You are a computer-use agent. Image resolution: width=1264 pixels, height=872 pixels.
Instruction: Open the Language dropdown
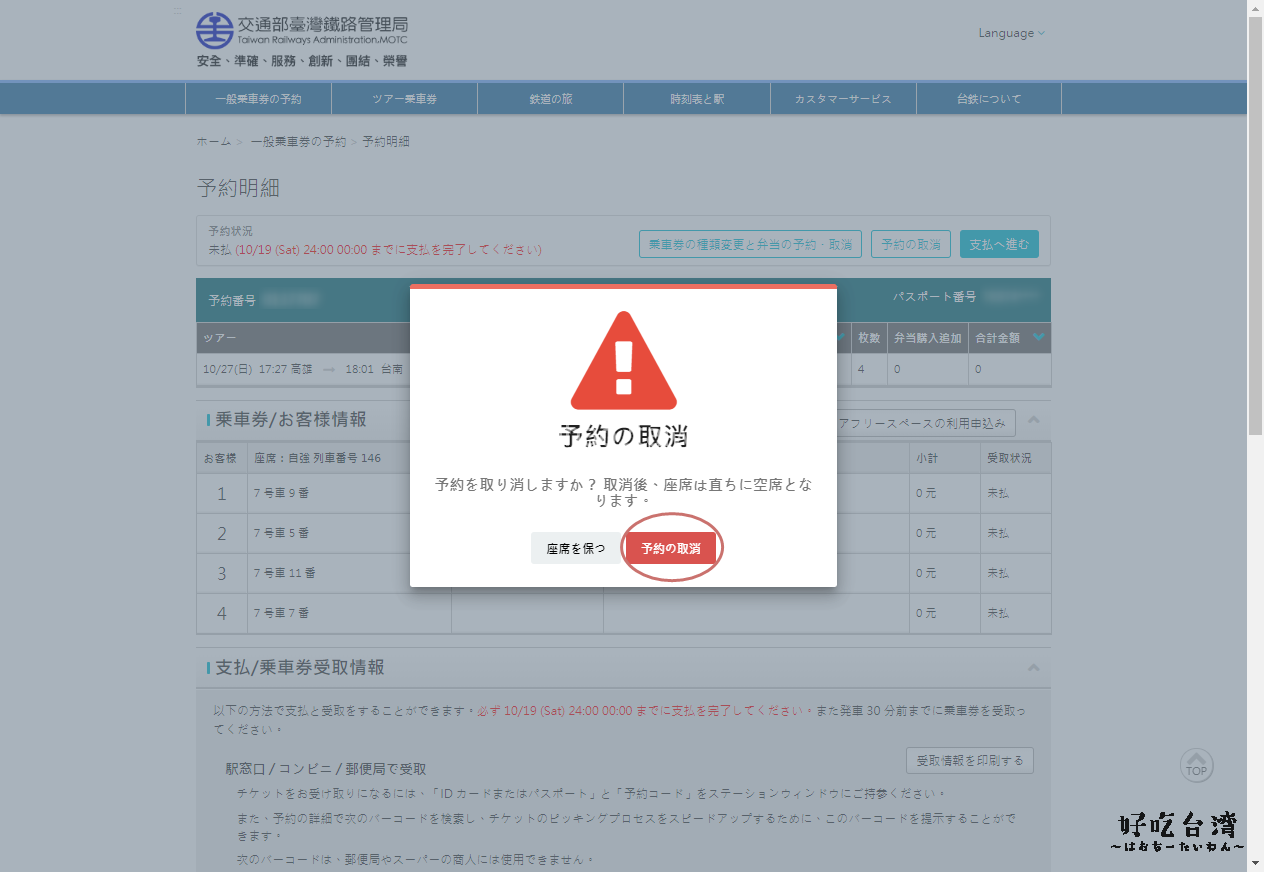tap(1011, 33)
